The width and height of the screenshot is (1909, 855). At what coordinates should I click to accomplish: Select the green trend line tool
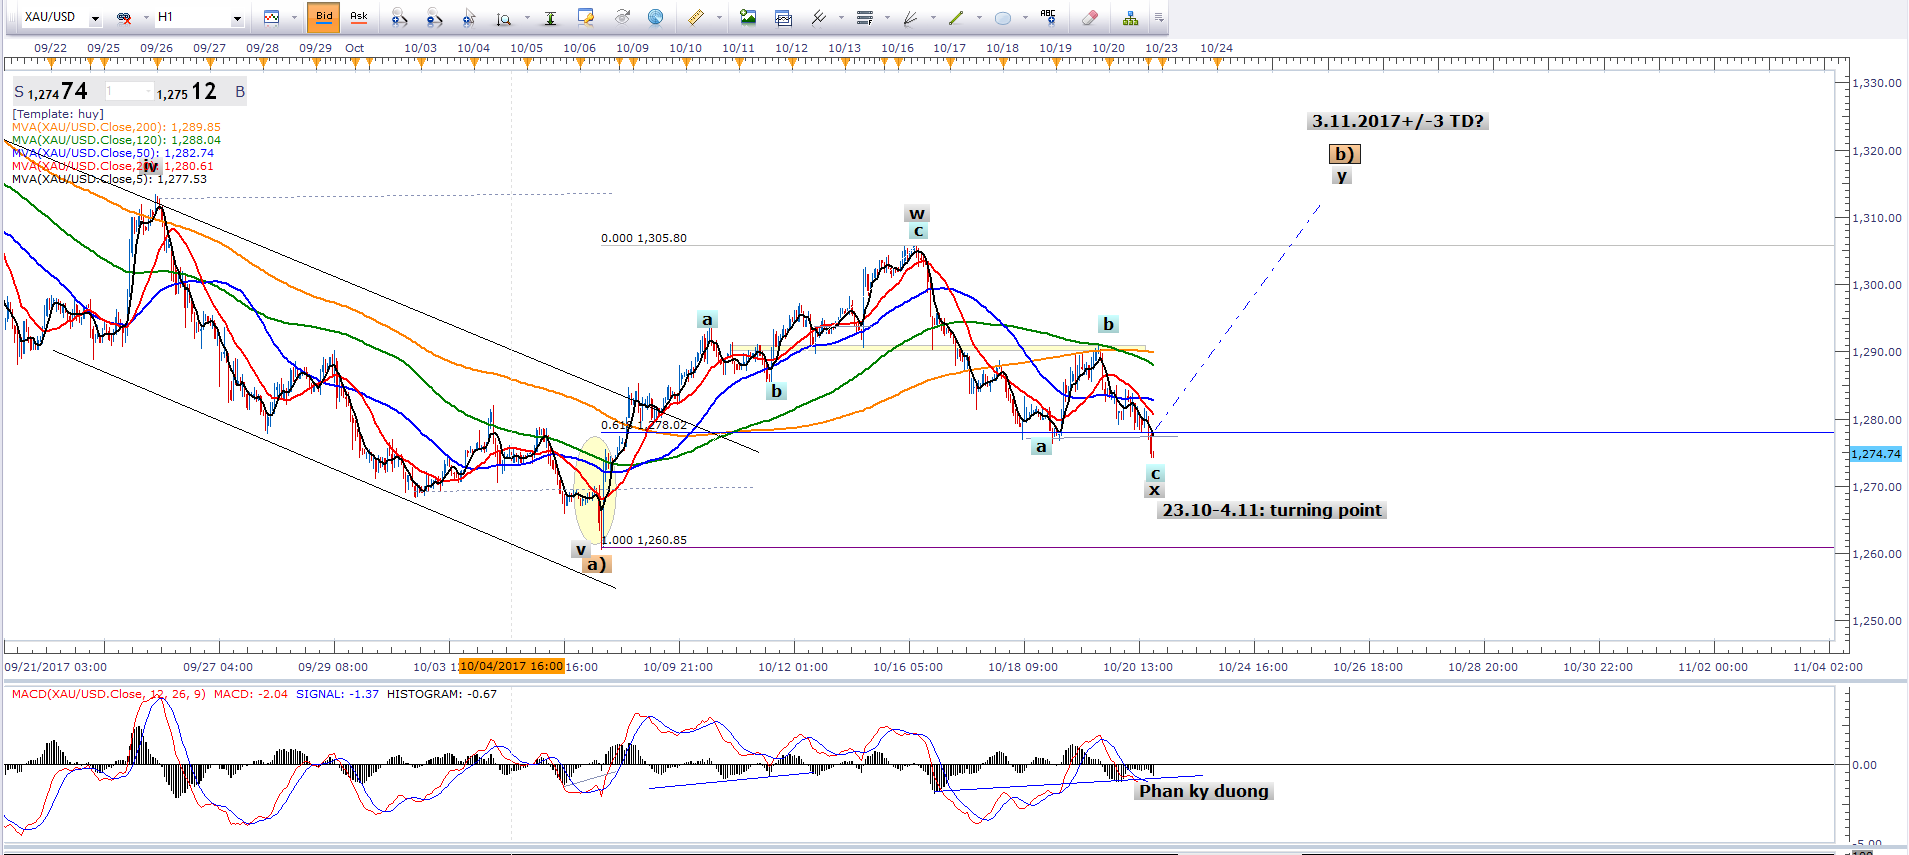[956, 17]
